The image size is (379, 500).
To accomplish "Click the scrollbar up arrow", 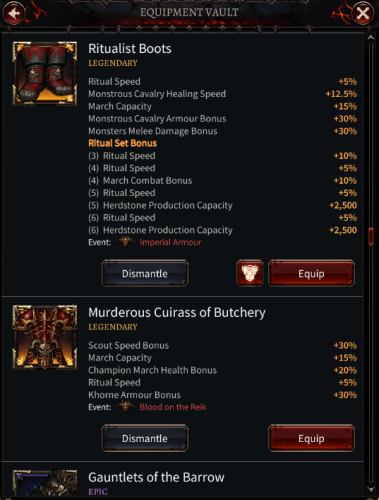I will (x=371, y=37).
